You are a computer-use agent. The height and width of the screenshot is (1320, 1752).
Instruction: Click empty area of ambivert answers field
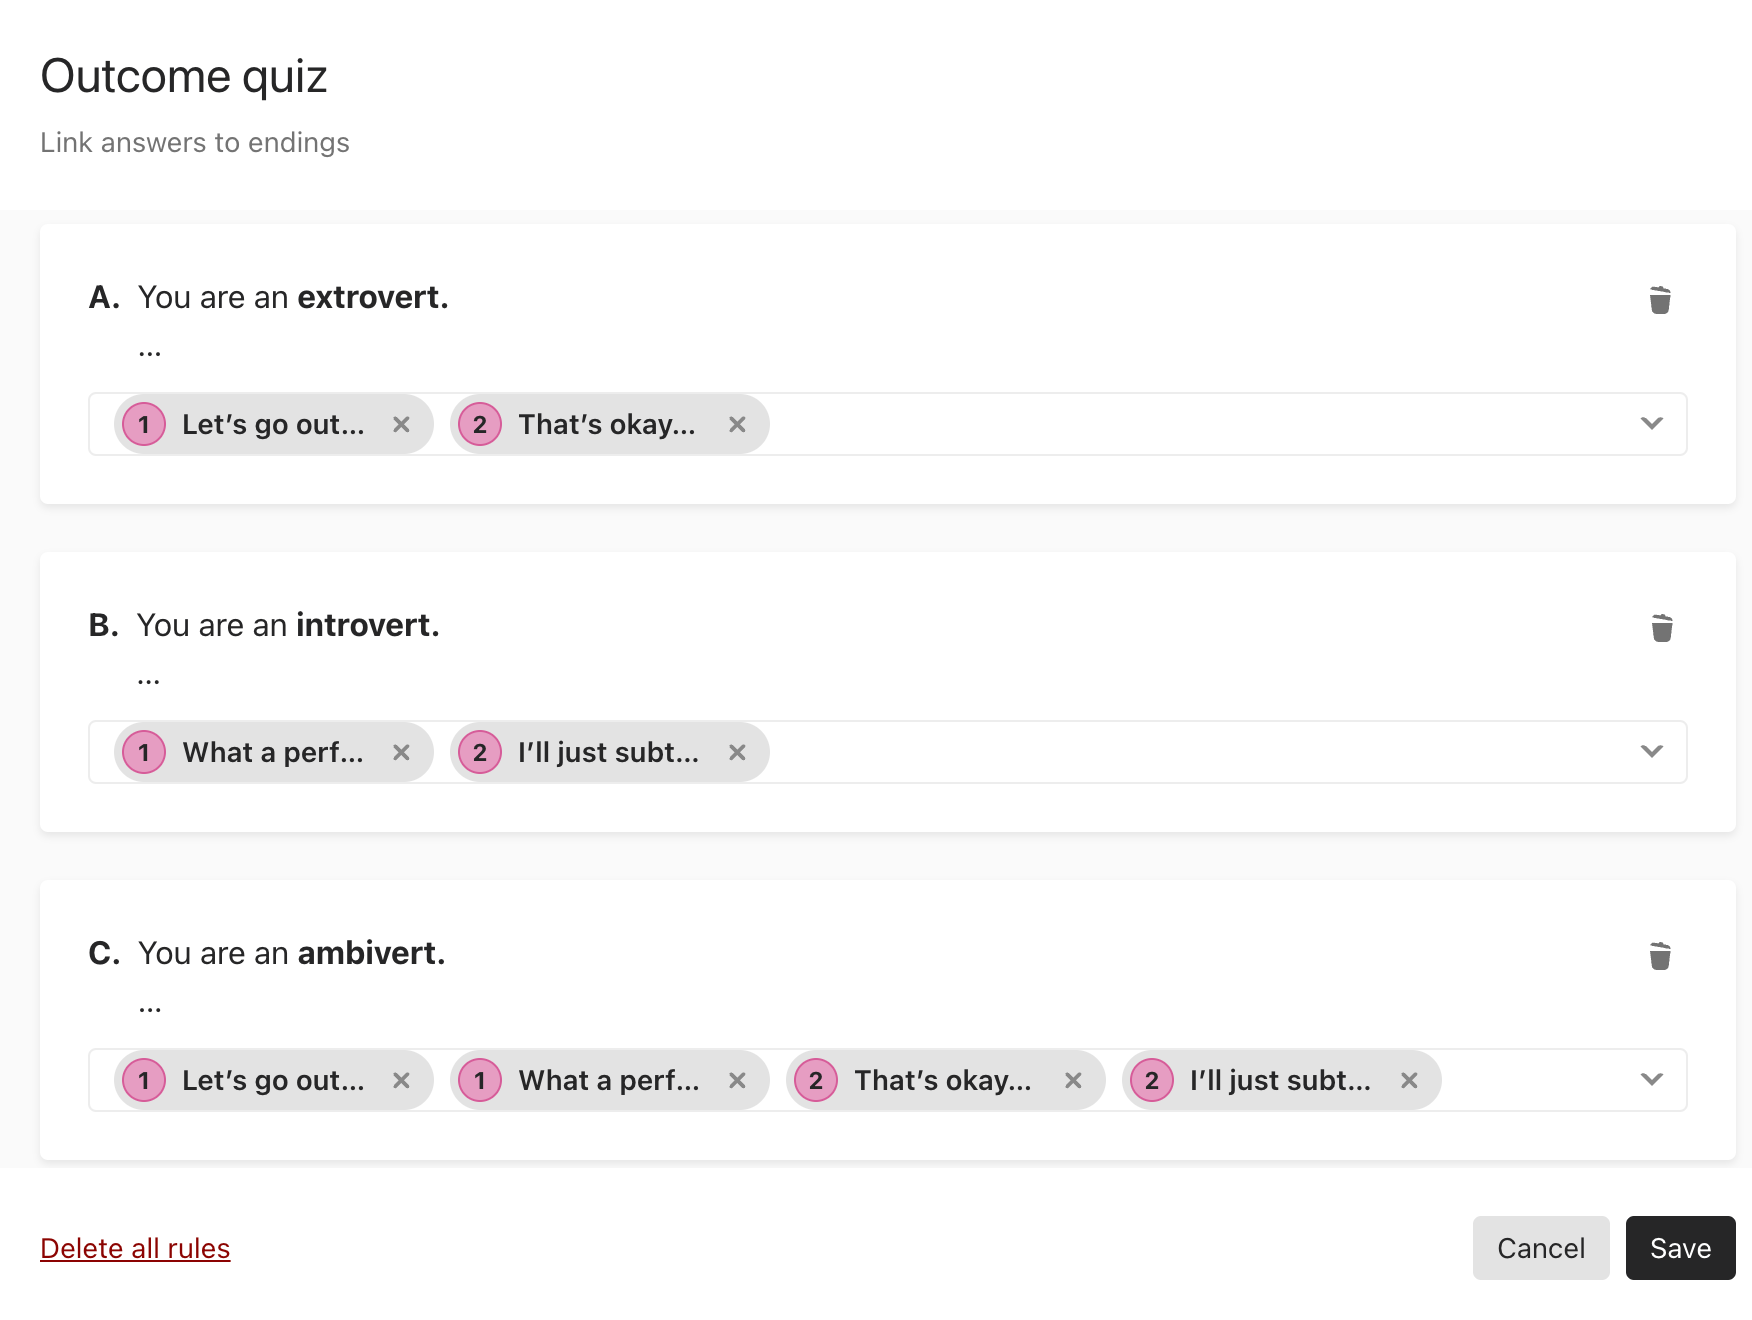point(1535,1080)
